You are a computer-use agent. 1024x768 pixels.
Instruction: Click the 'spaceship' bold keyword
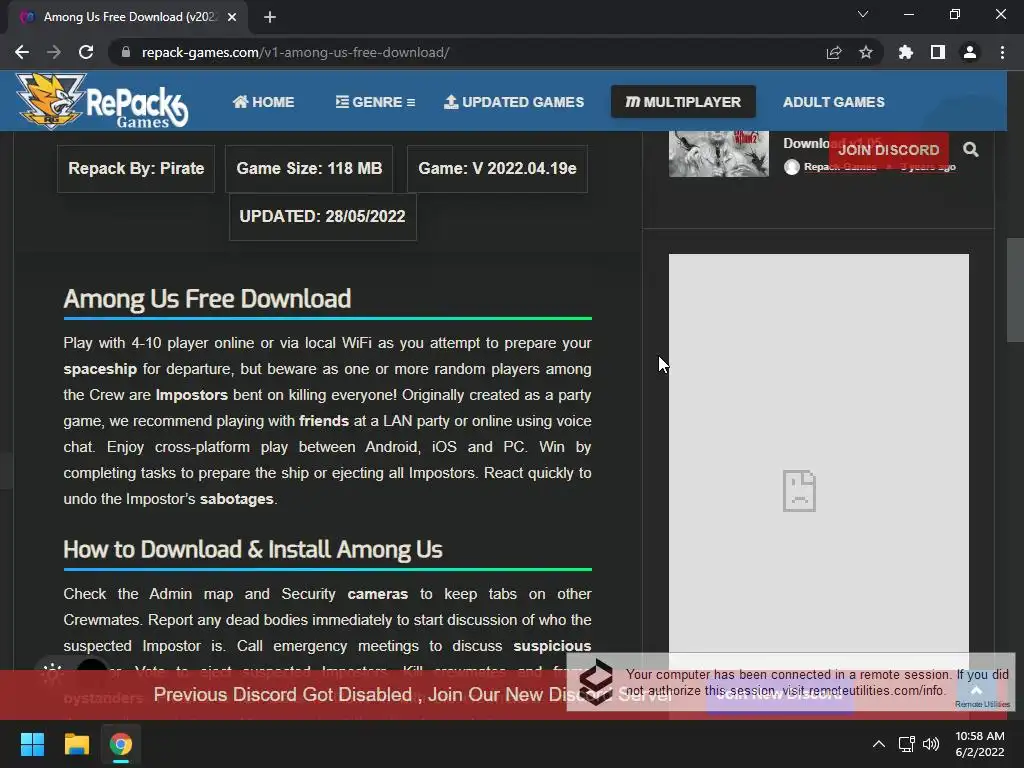[x=100, y=369]
